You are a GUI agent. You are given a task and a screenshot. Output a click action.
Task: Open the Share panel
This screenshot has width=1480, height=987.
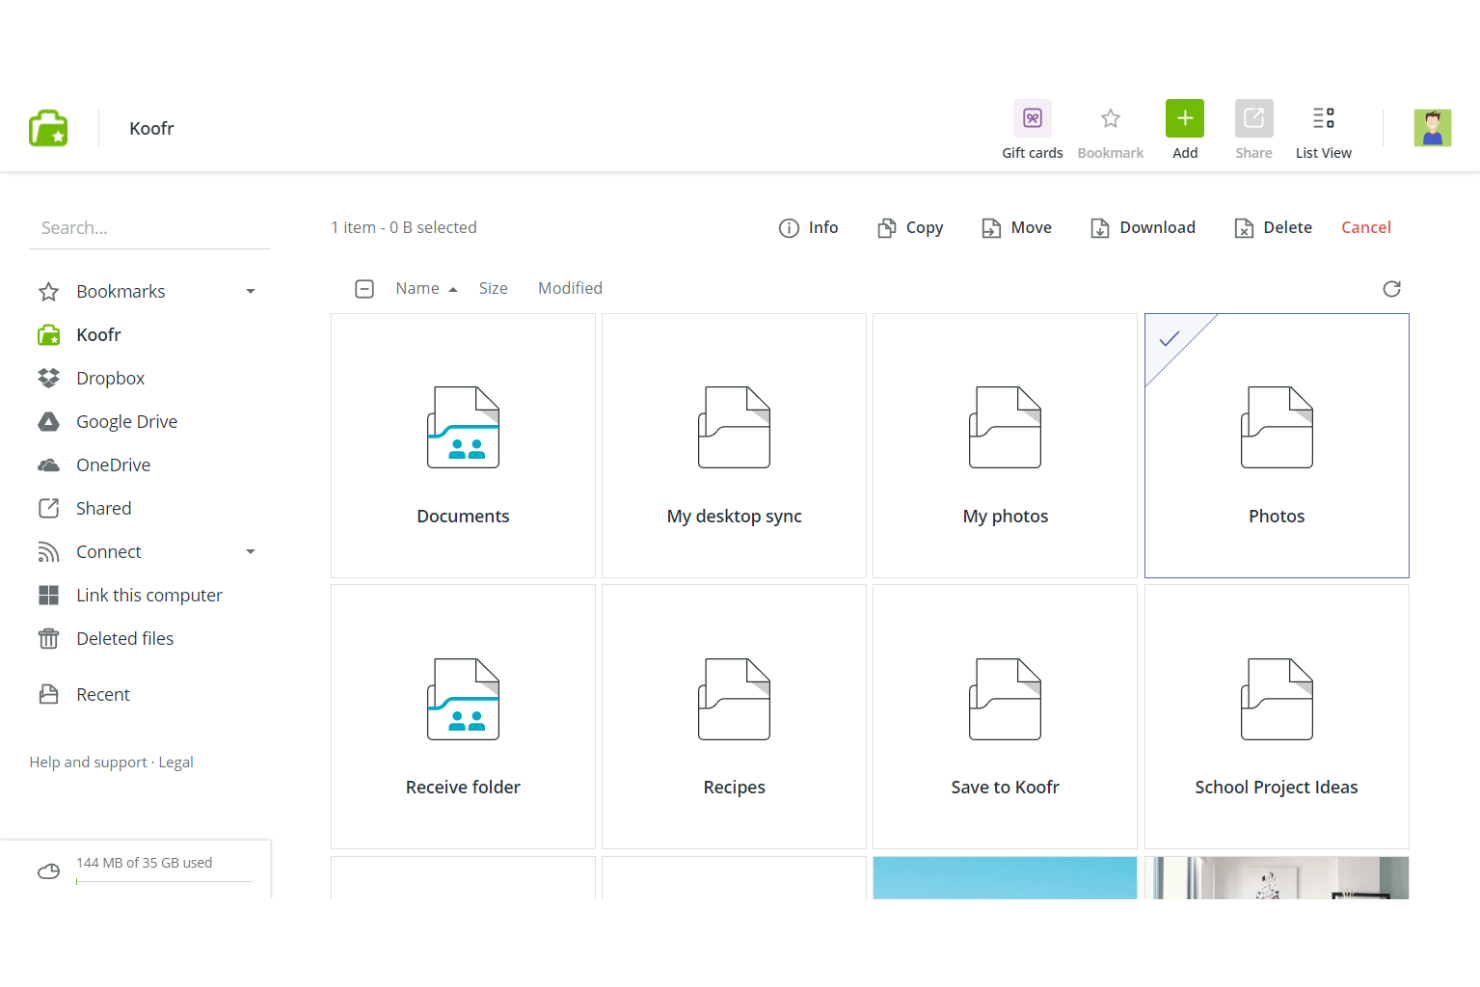tap(1253, 117)
